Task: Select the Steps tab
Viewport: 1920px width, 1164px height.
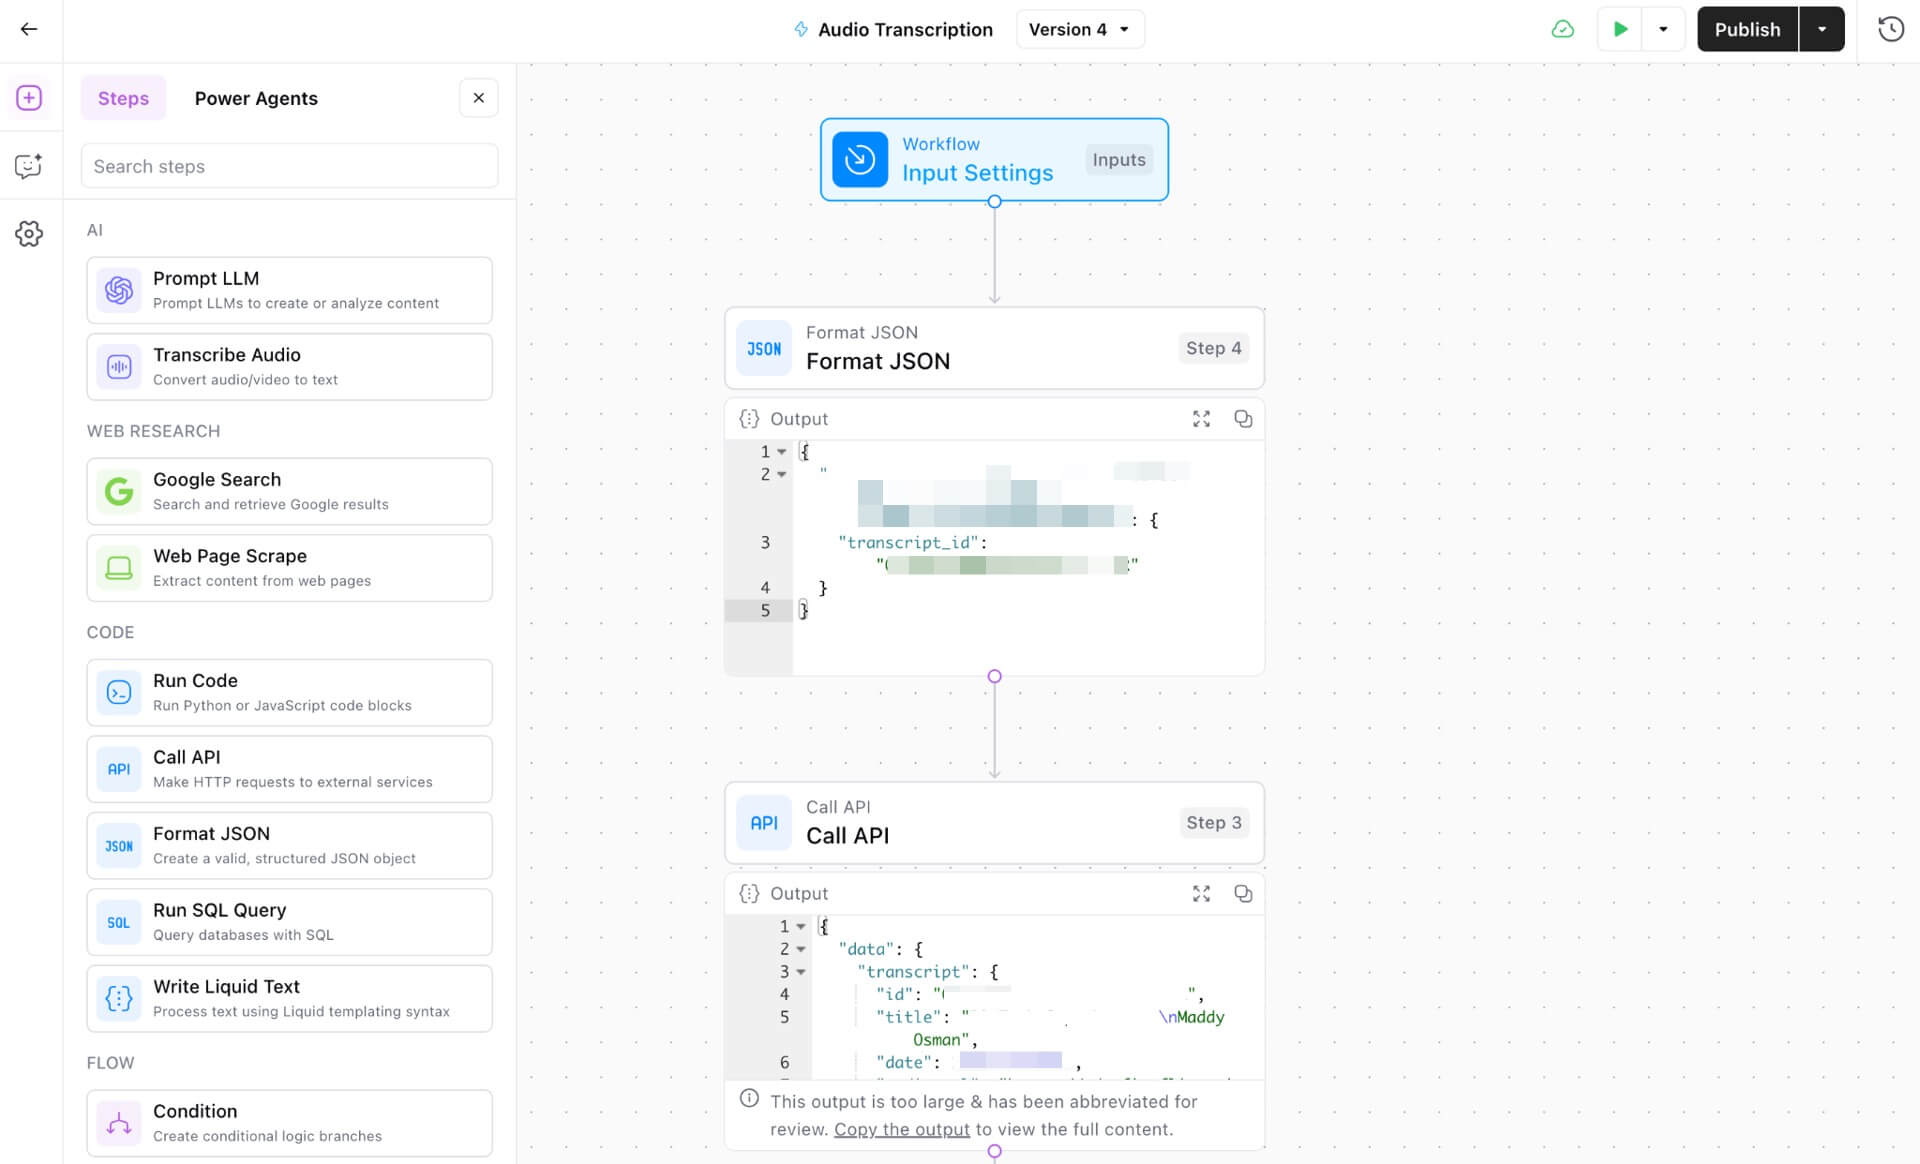Action: coord(123,98)
